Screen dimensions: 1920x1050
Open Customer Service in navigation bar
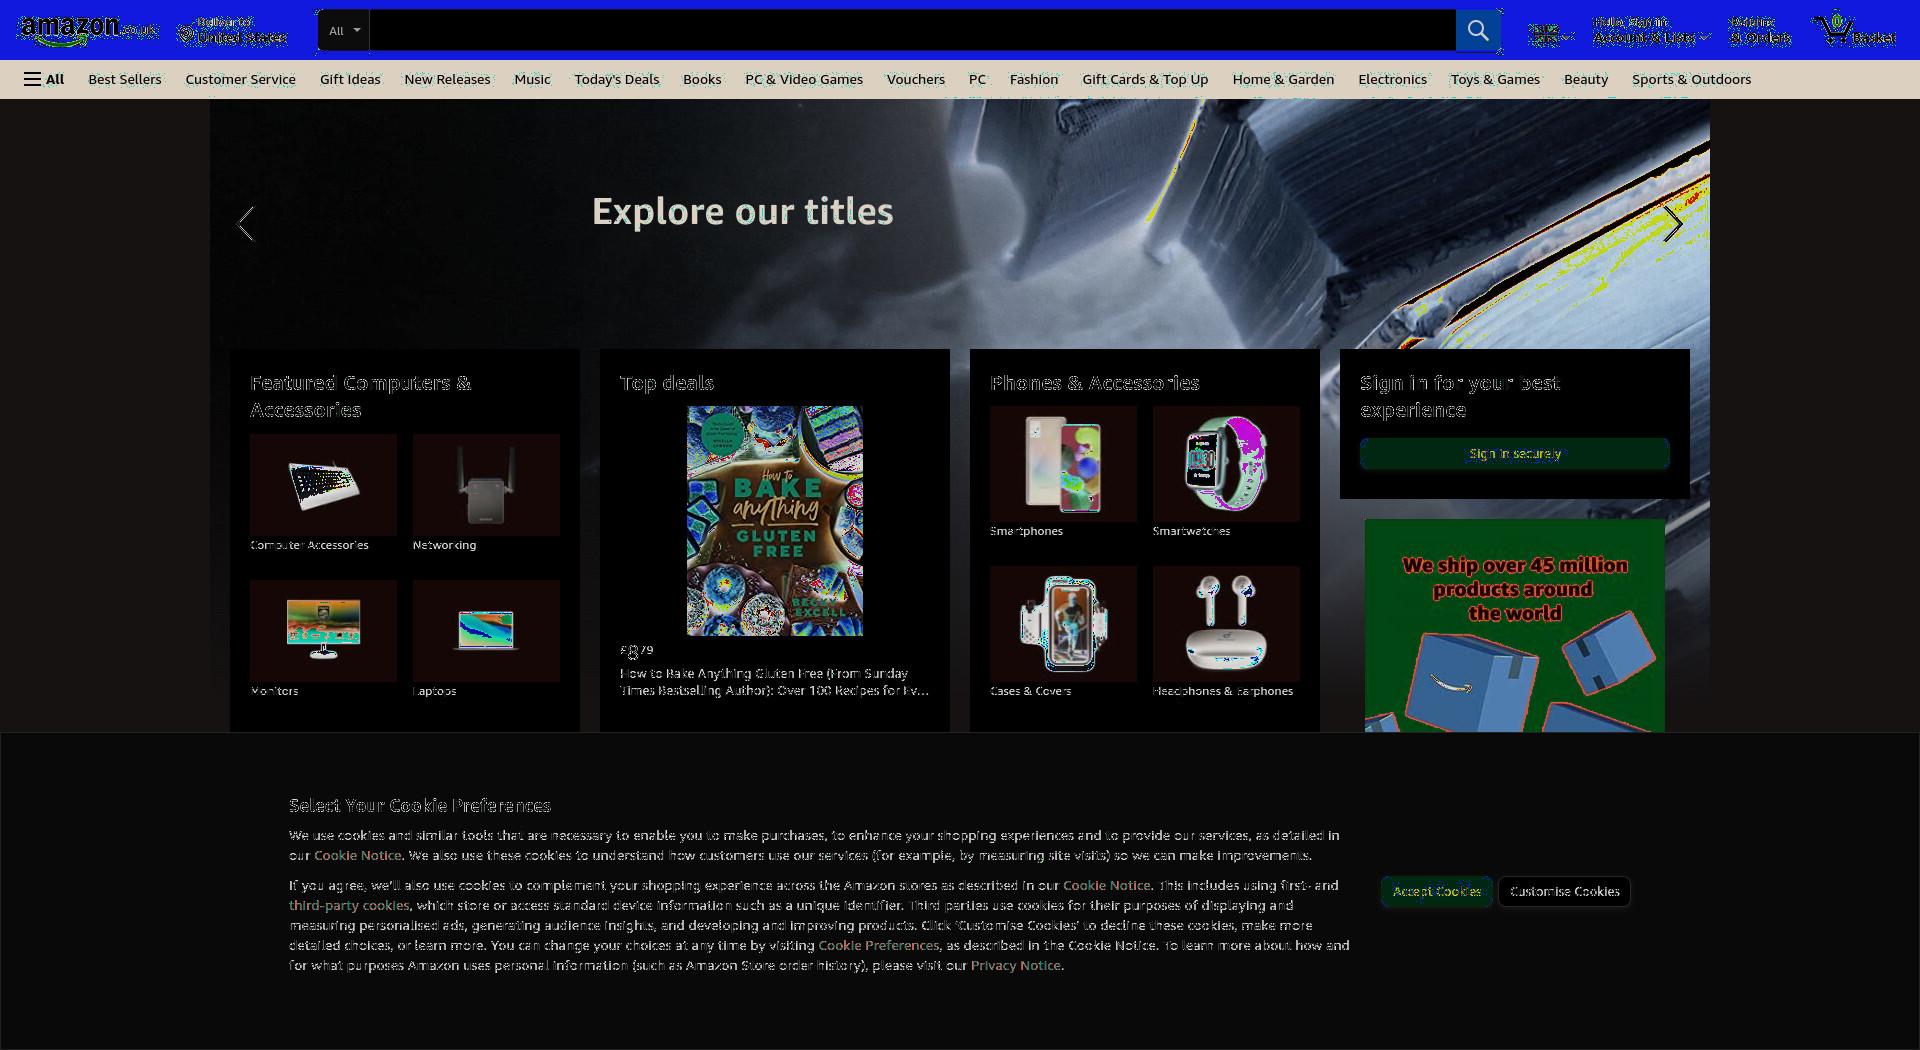240,79
